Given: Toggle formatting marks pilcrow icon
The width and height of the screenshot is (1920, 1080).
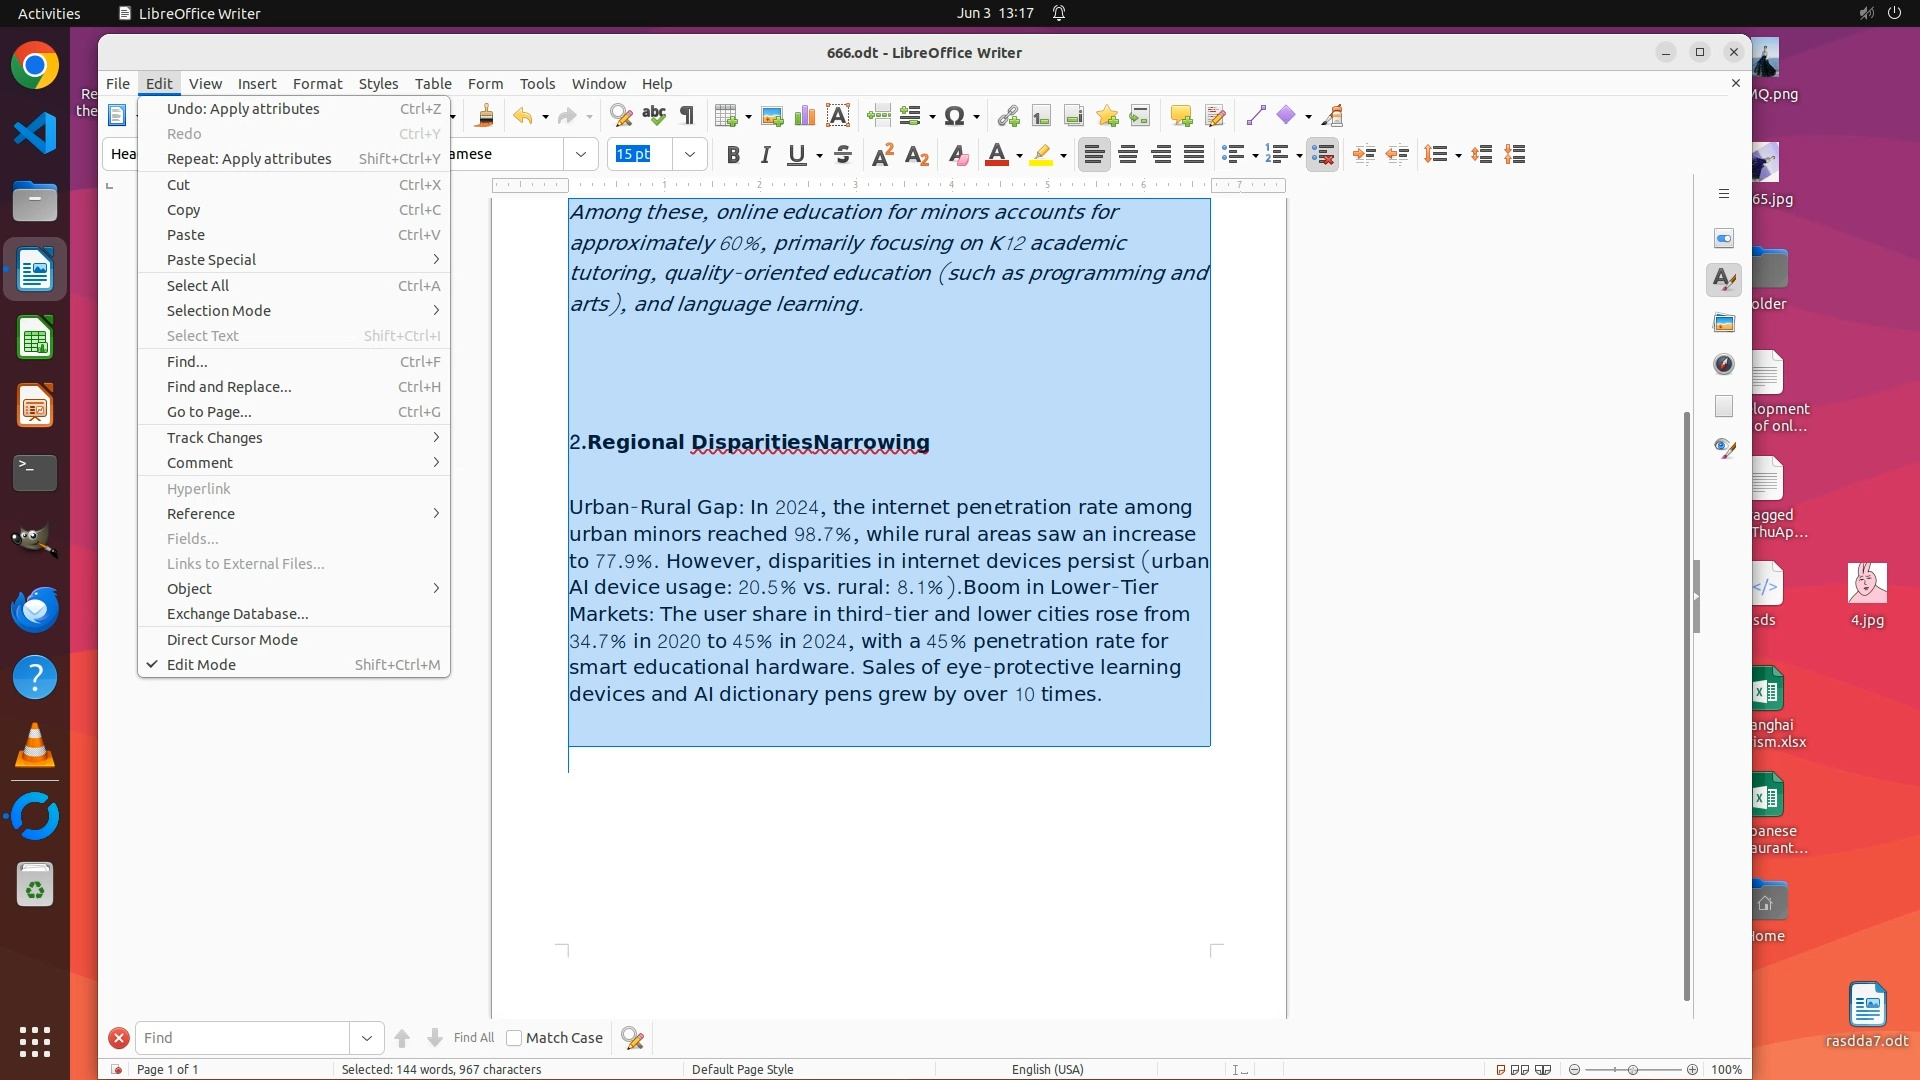Looking at the screenshot, I should click(687, 116).
